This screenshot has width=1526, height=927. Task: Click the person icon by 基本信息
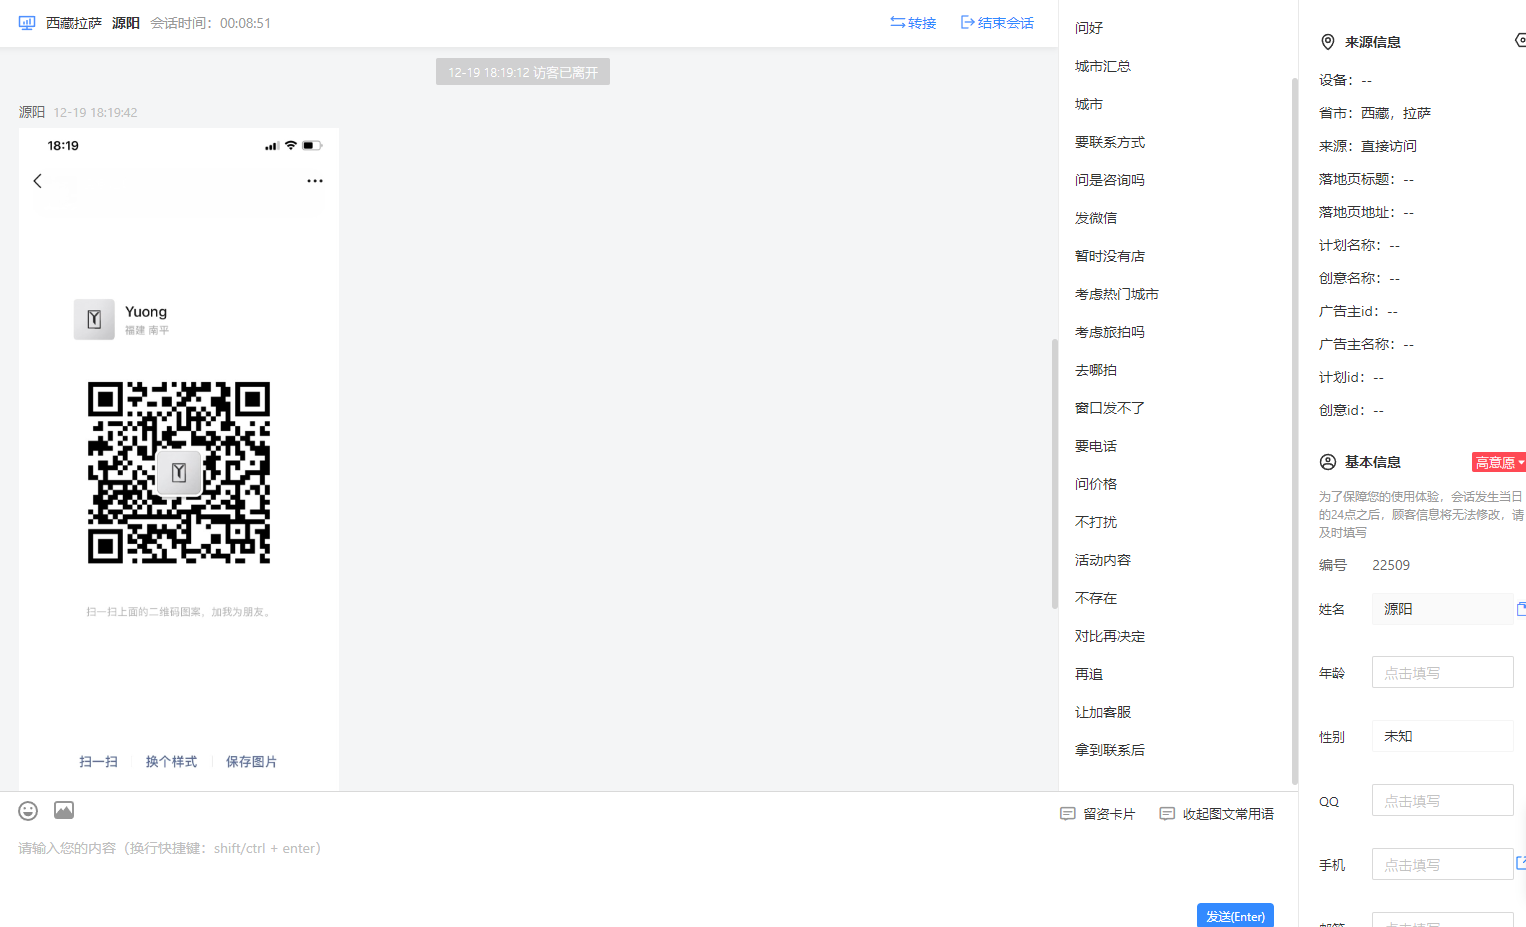click(1328, 462)
